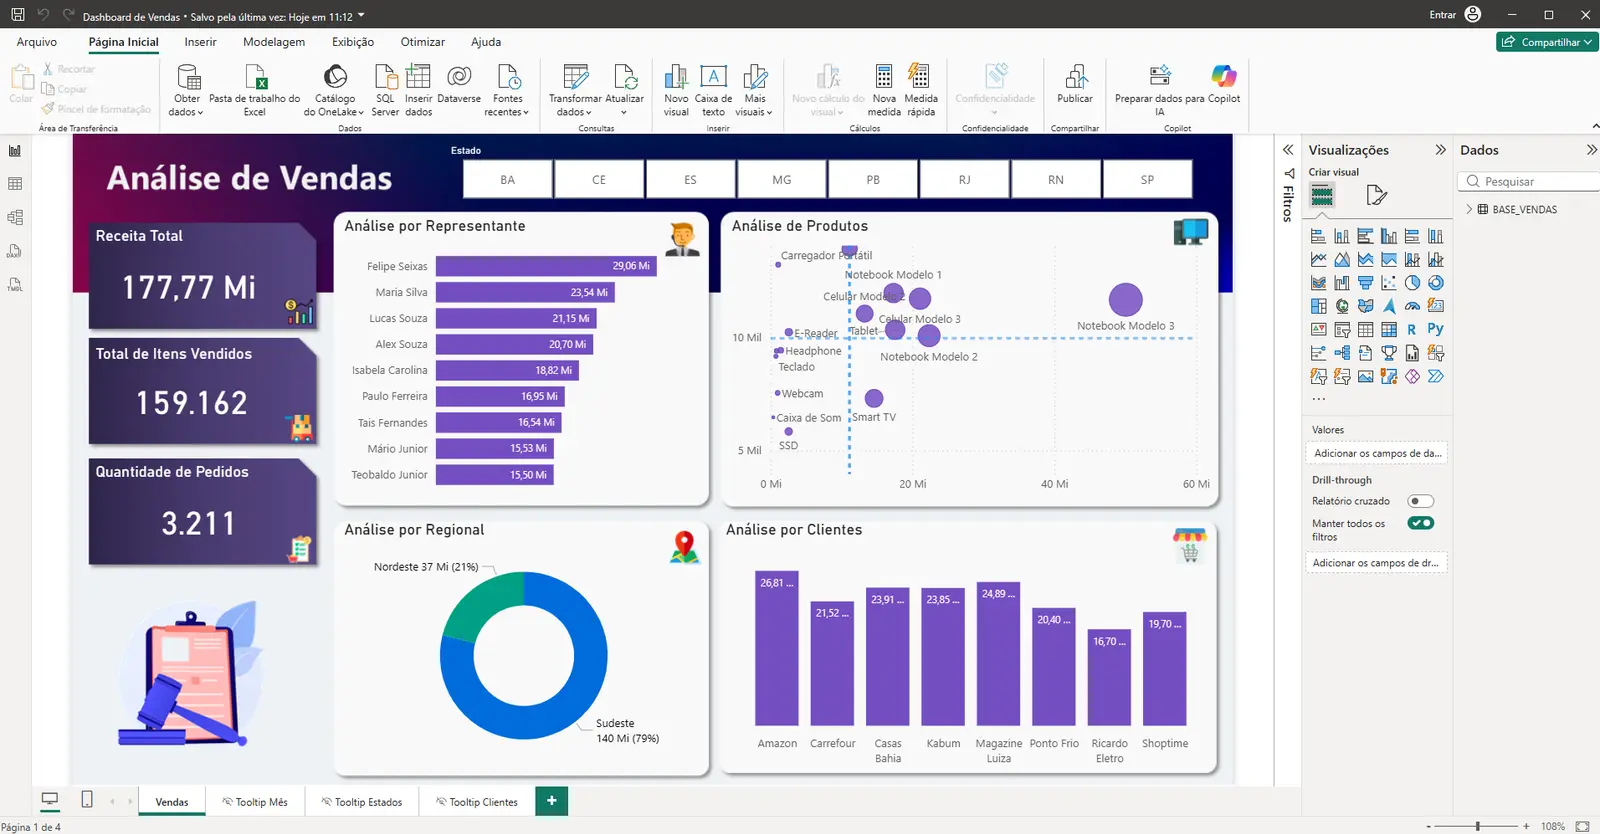This screenshot has height=834, width=1600.
Task: Open the Obter dados dropdown
Action: [x=187, y=90]
